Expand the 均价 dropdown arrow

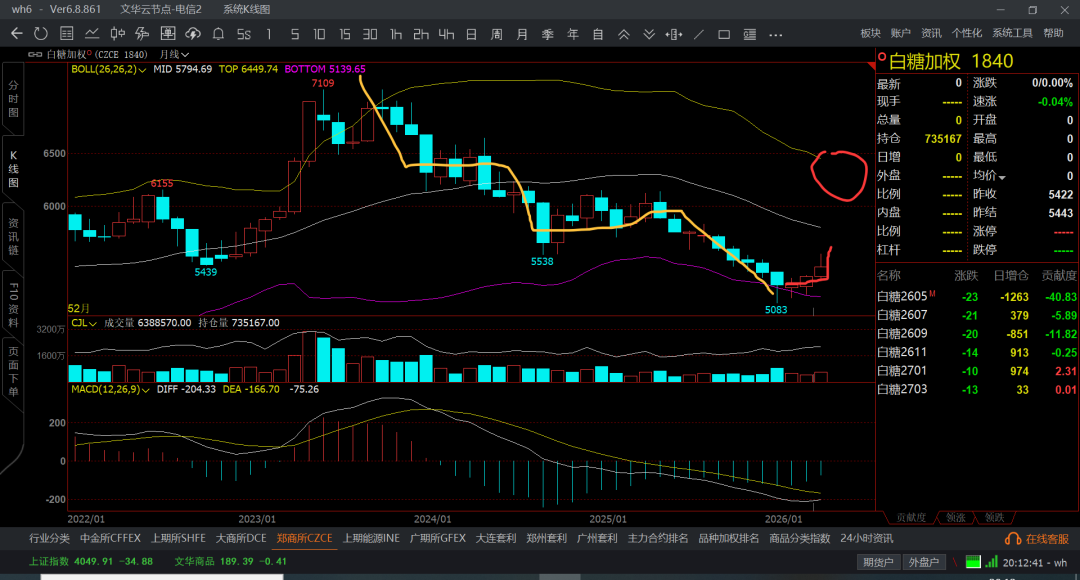(1002, 177)
